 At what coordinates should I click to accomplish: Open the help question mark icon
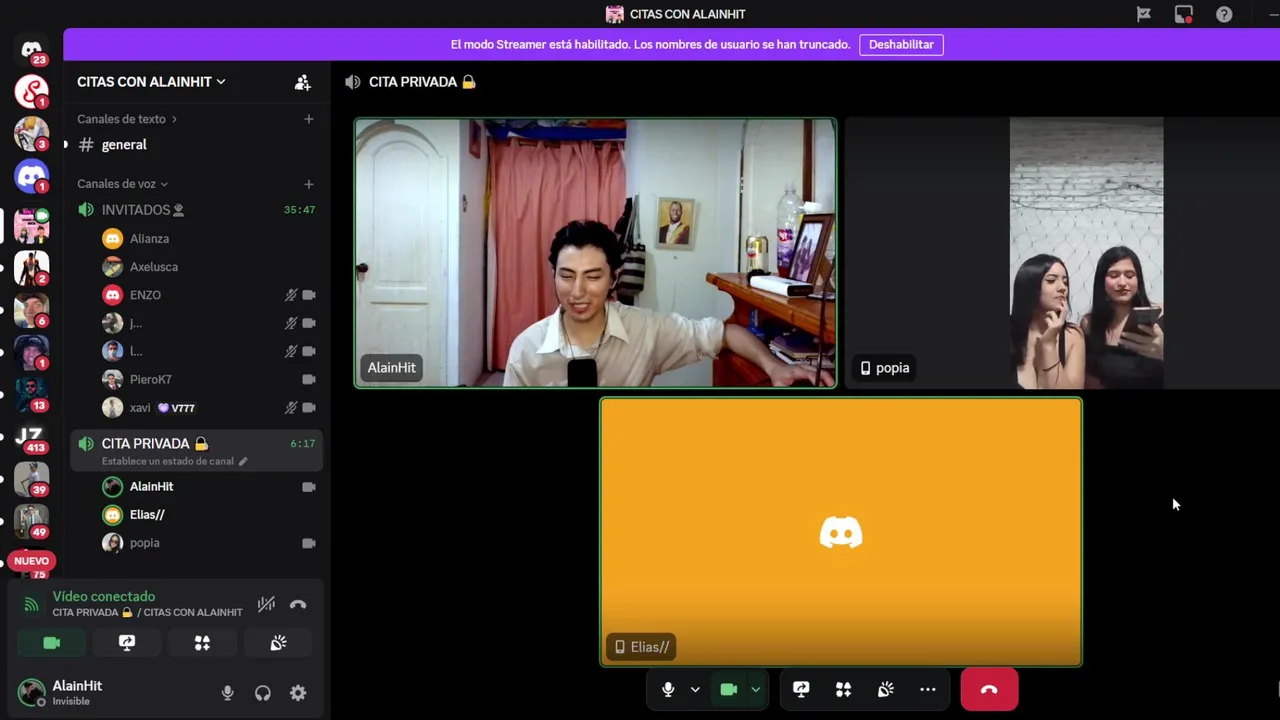(1224, 14)
